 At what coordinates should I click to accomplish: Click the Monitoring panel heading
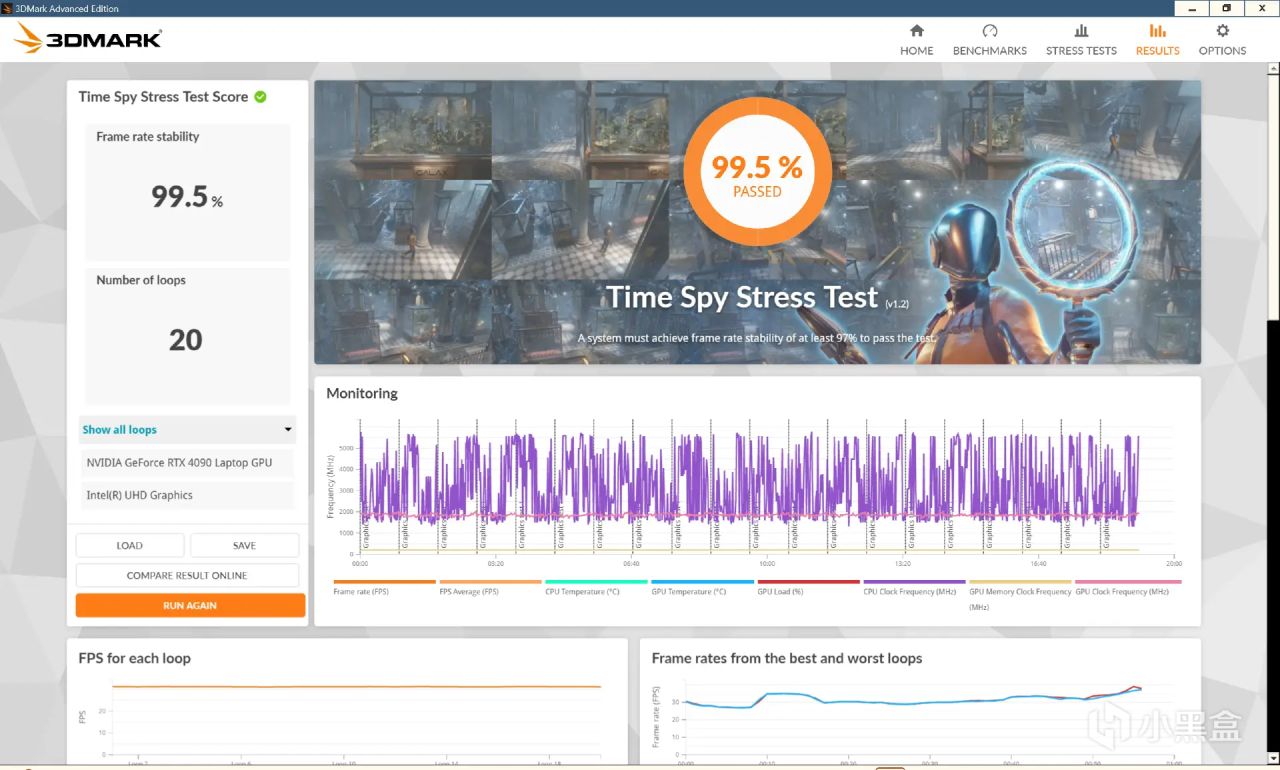pyautogui.click(x=362, y=393)
